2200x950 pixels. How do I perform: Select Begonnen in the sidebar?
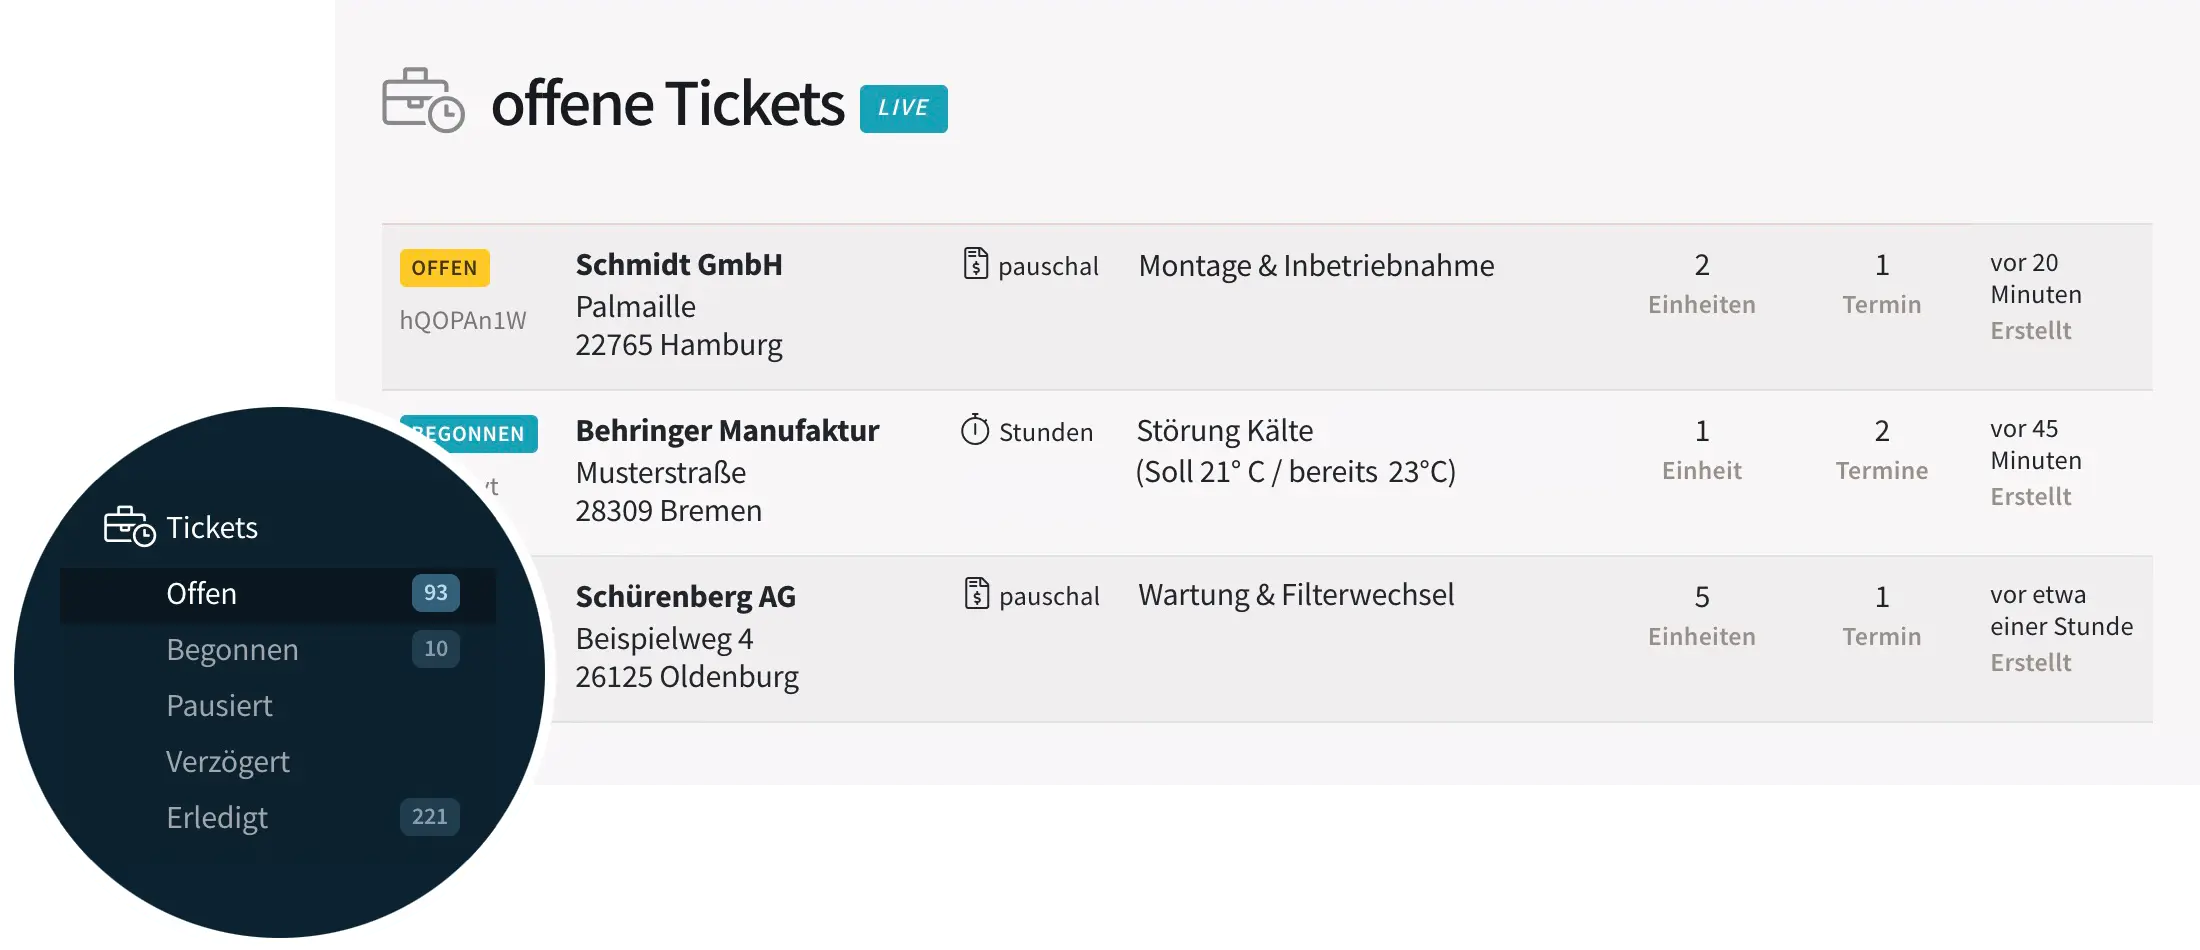click(x=232, y=650)
